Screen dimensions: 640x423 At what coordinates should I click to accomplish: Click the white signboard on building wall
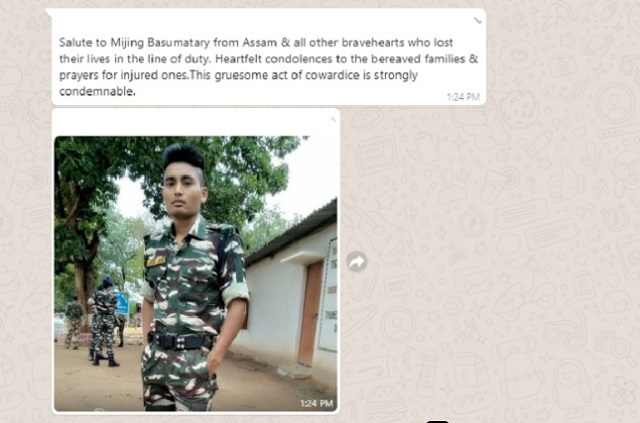tap(328, 294)
